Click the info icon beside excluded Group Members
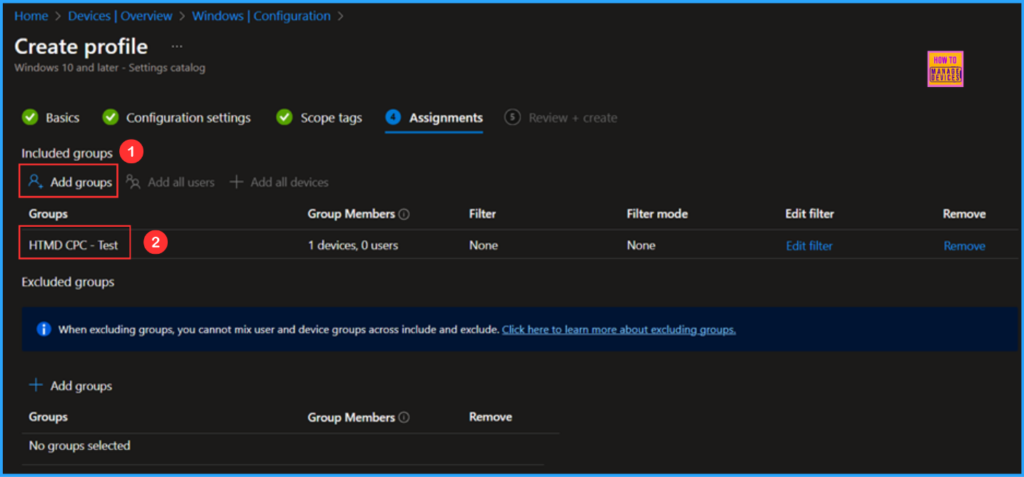Image resolution: width=1024 pixels, height=477 pixels. pyautogui.click(x=404, y=417)
